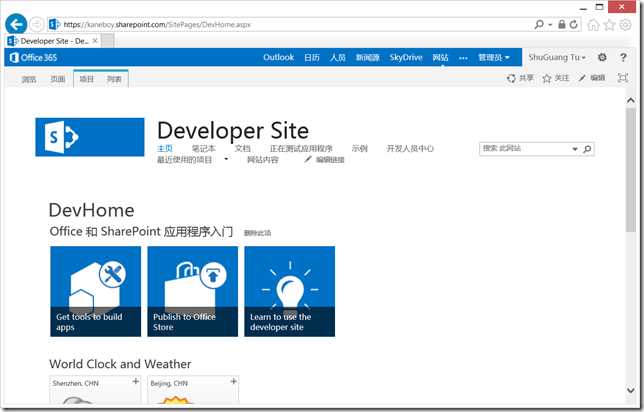Viewport: 644px width, 412px height.
Task: Click the 编辑 pencil icon in ribbon
Action: click(582, 78)
